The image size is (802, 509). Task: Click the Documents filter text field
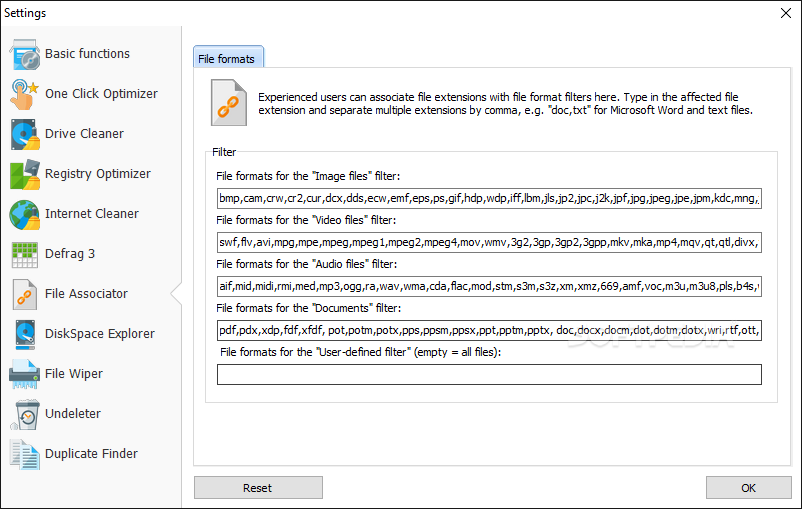(489, 330)
